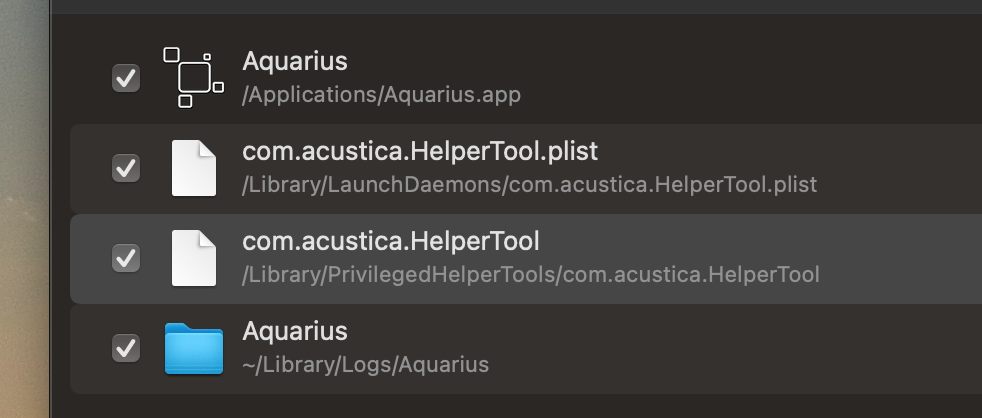Uncheck the Aquarius.app checkbox

pyautogui.click(x=126, y=78)
